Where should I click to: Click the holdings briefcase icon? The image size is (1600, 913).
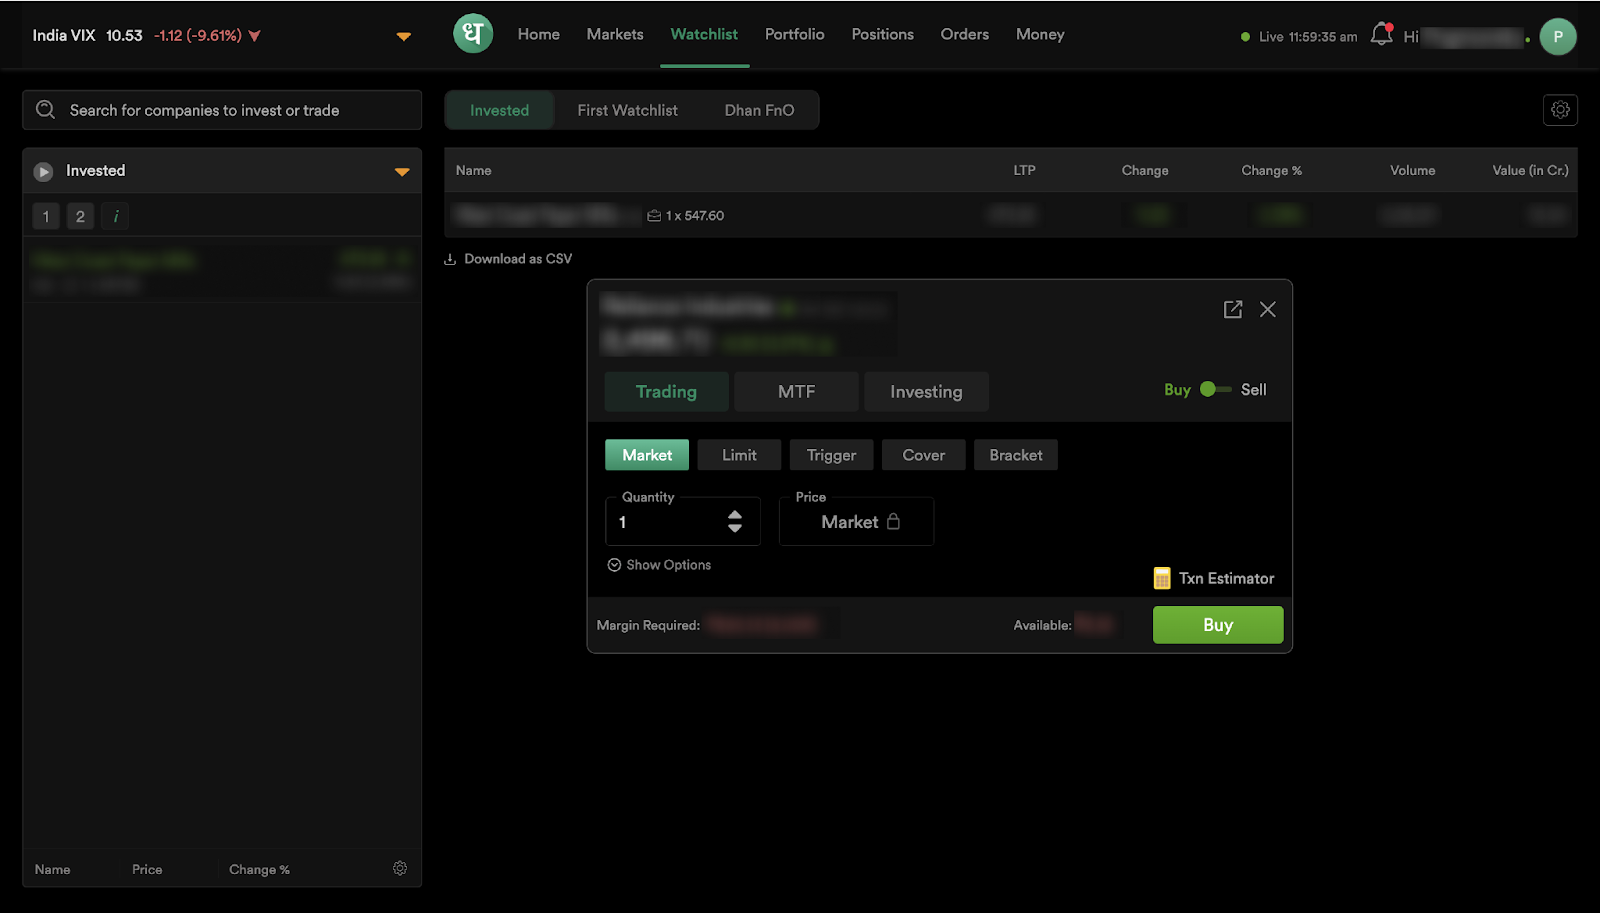click(654, 216)
